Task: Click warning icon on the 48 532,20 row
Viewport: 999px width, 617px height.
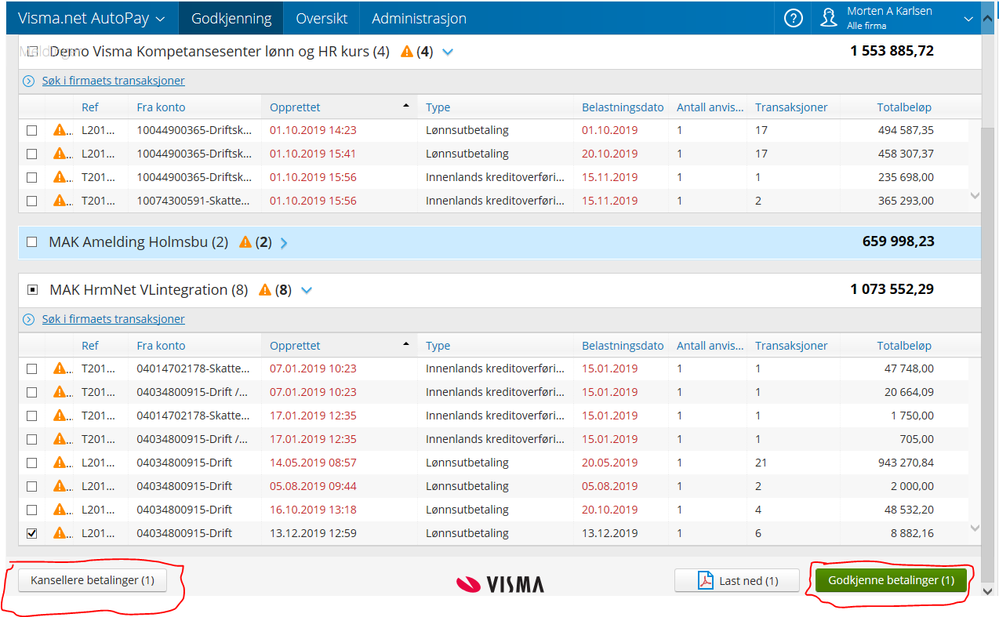Action: [x=60, y=510]
